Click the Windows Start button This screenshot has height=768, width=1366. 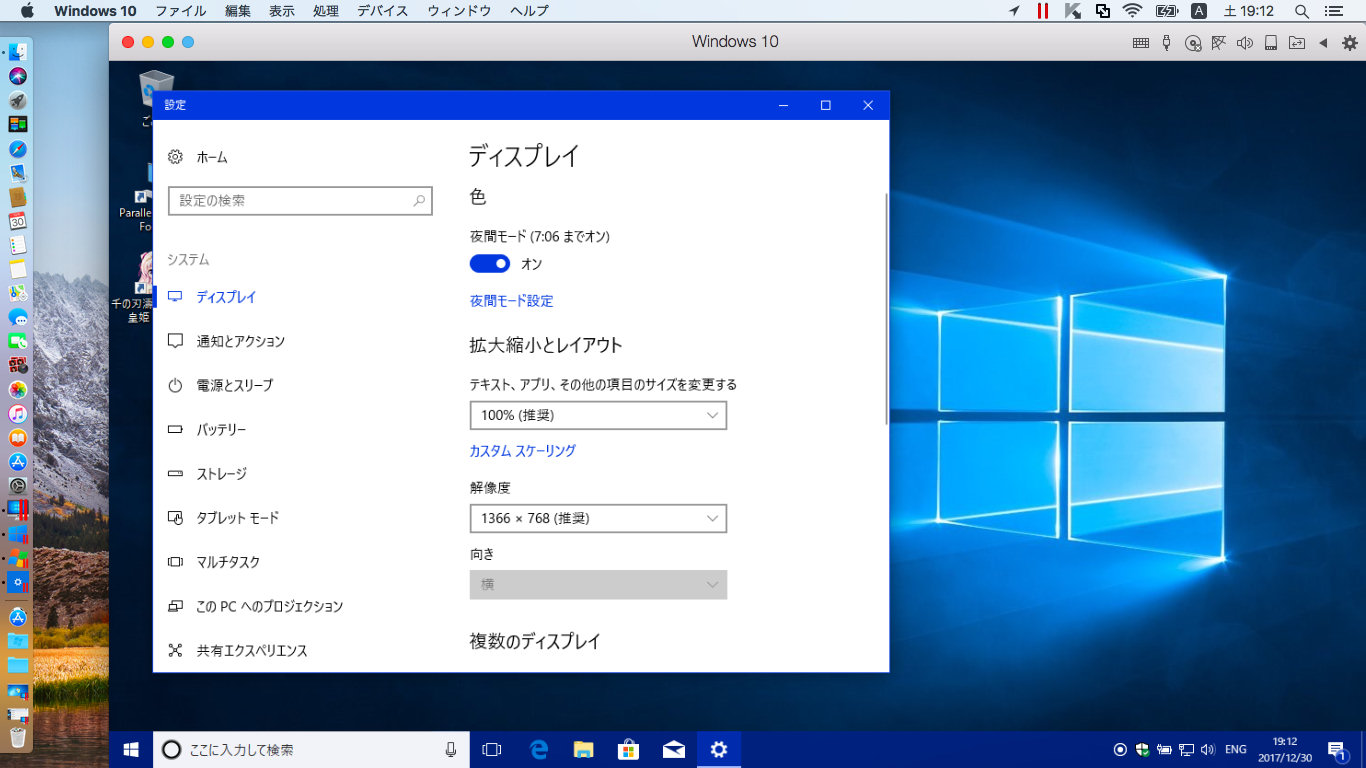pyautogui.click(x=131, y=749)
